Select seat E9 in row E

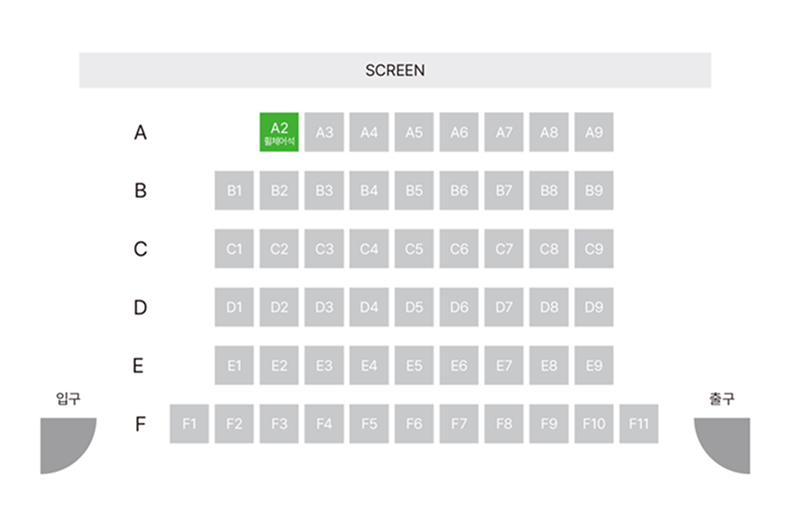tap(594, 366)
